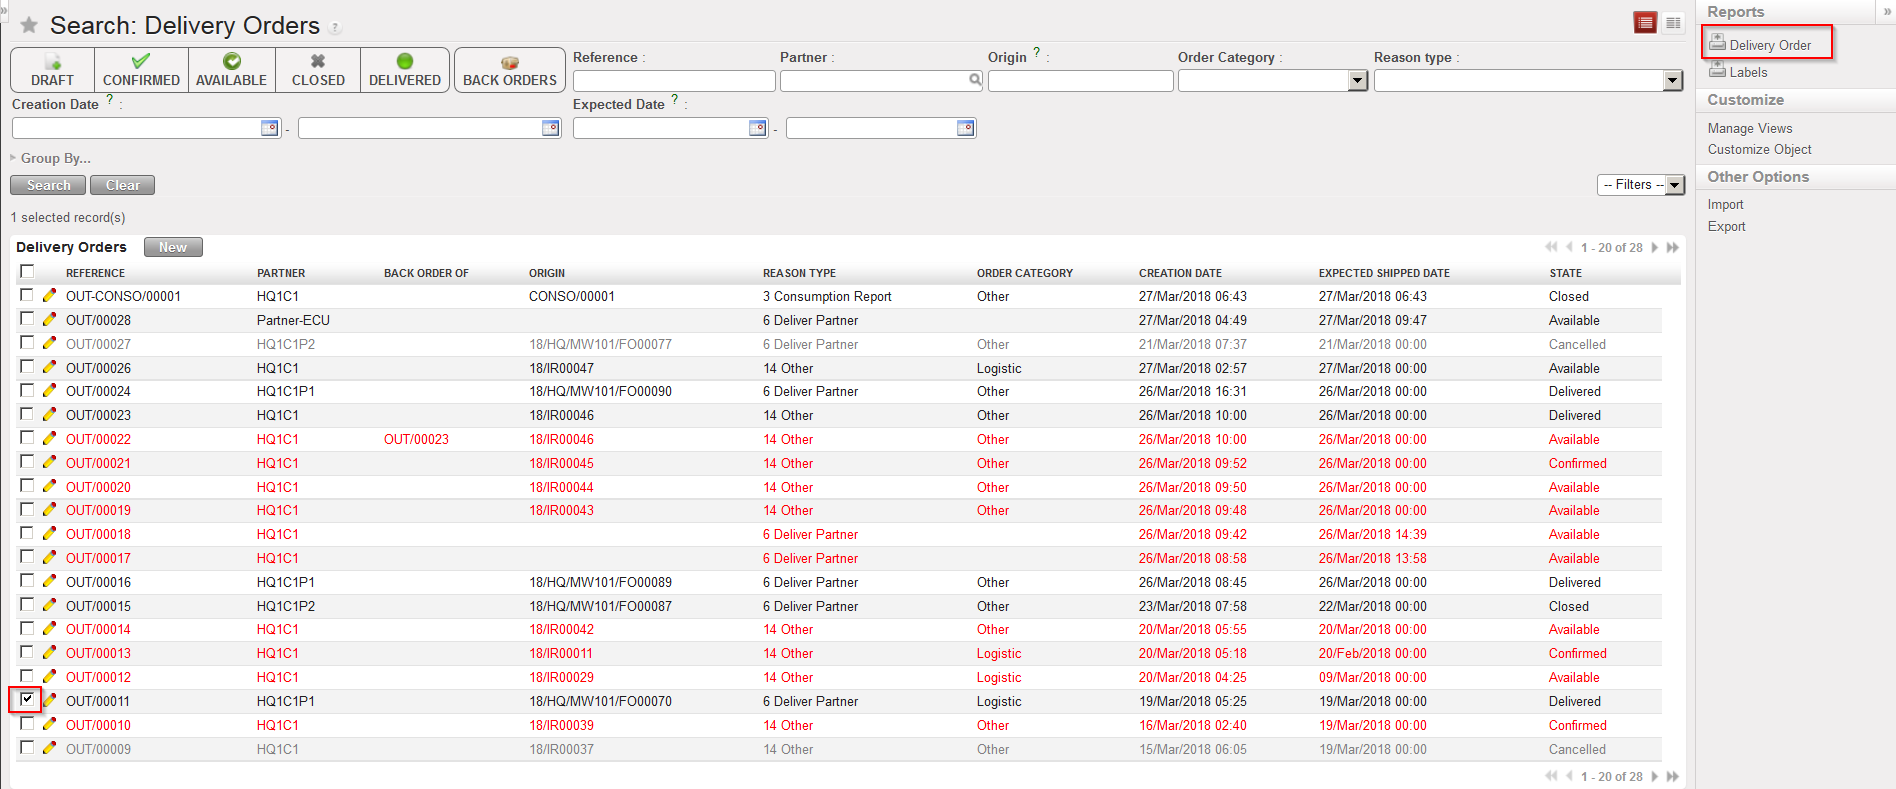The image size is (1896, 789).
Task: Click the Draft filter icon button
Action: (x=52, y=70)
